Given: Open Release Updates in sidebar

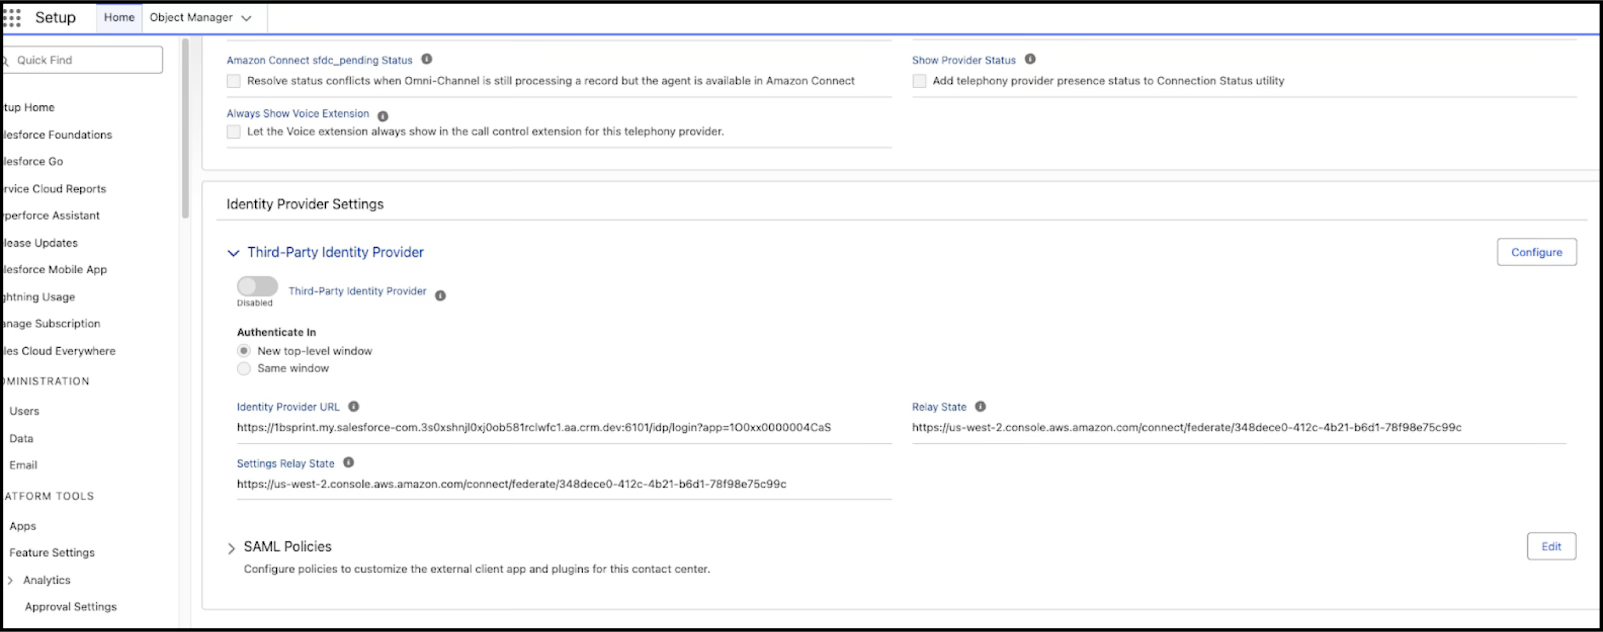Looking at the screenshot, I should point(40,243).
